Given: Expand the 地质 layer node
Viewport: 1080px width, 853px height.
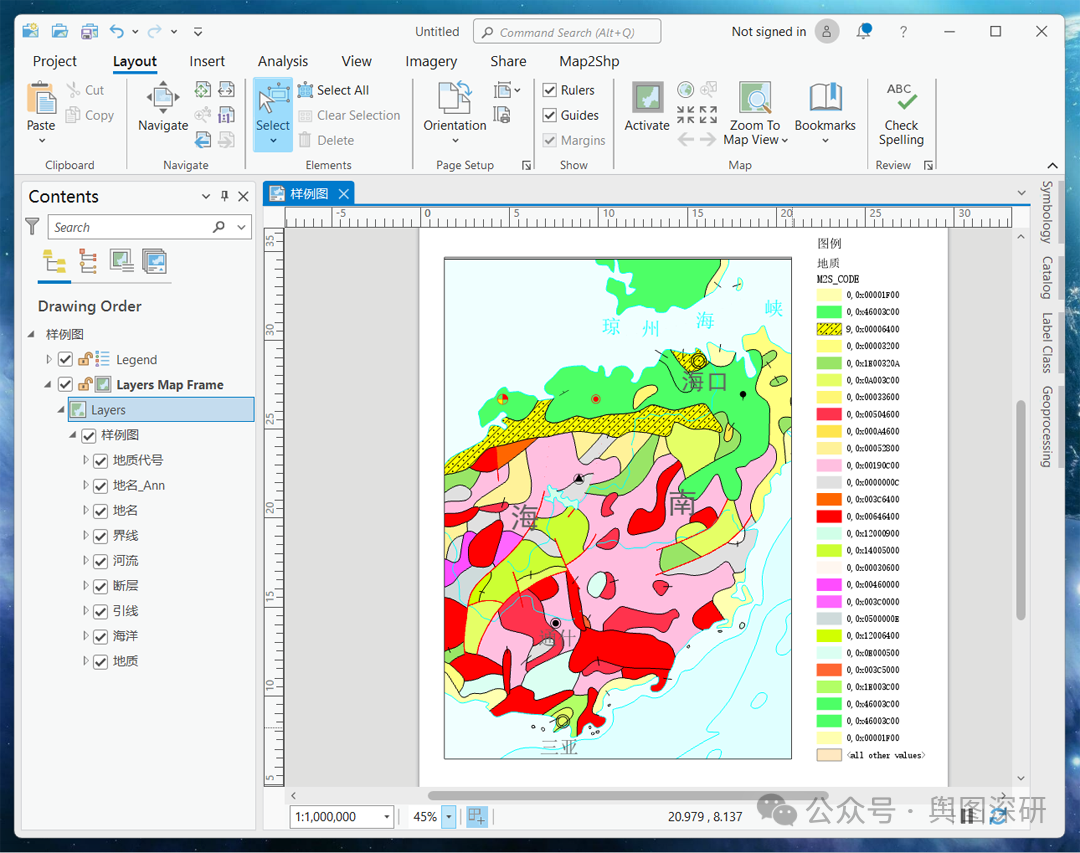Looking at the screenshot, I should 85,661.
